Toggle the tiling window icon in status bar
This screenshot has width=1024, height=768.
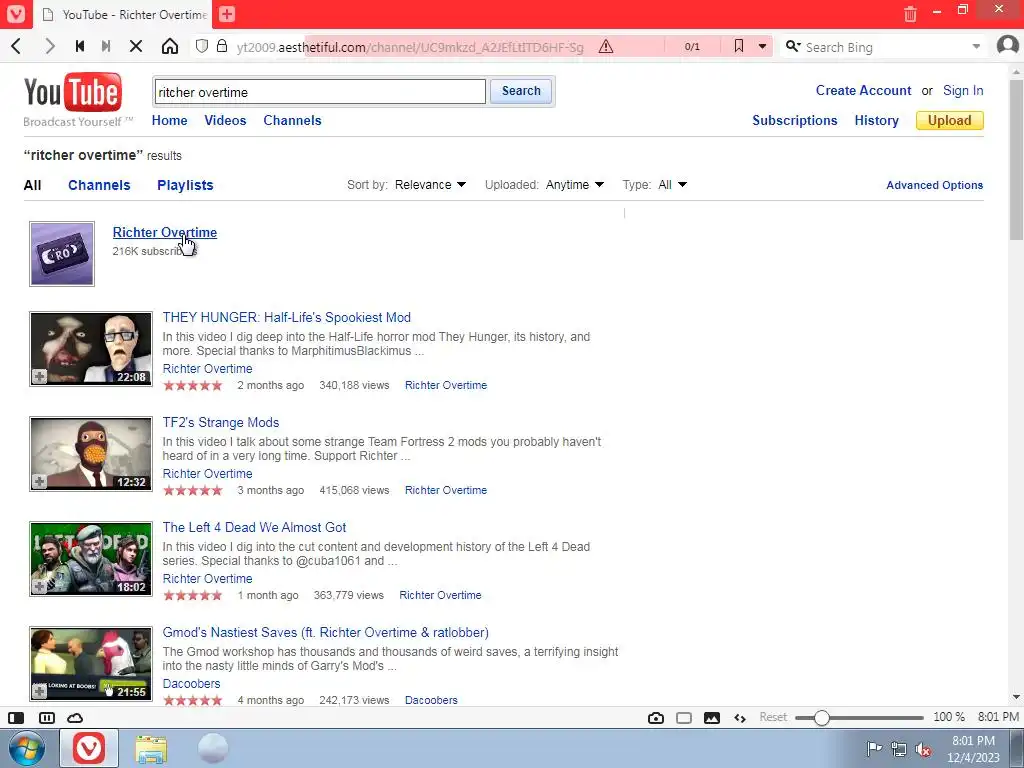[684, 718]
